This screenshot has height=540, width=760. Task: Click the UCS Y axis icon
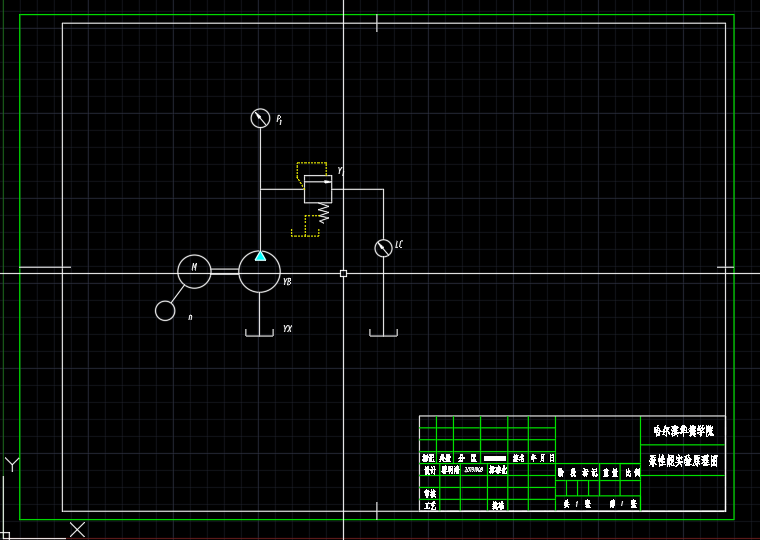coord(12,464)
